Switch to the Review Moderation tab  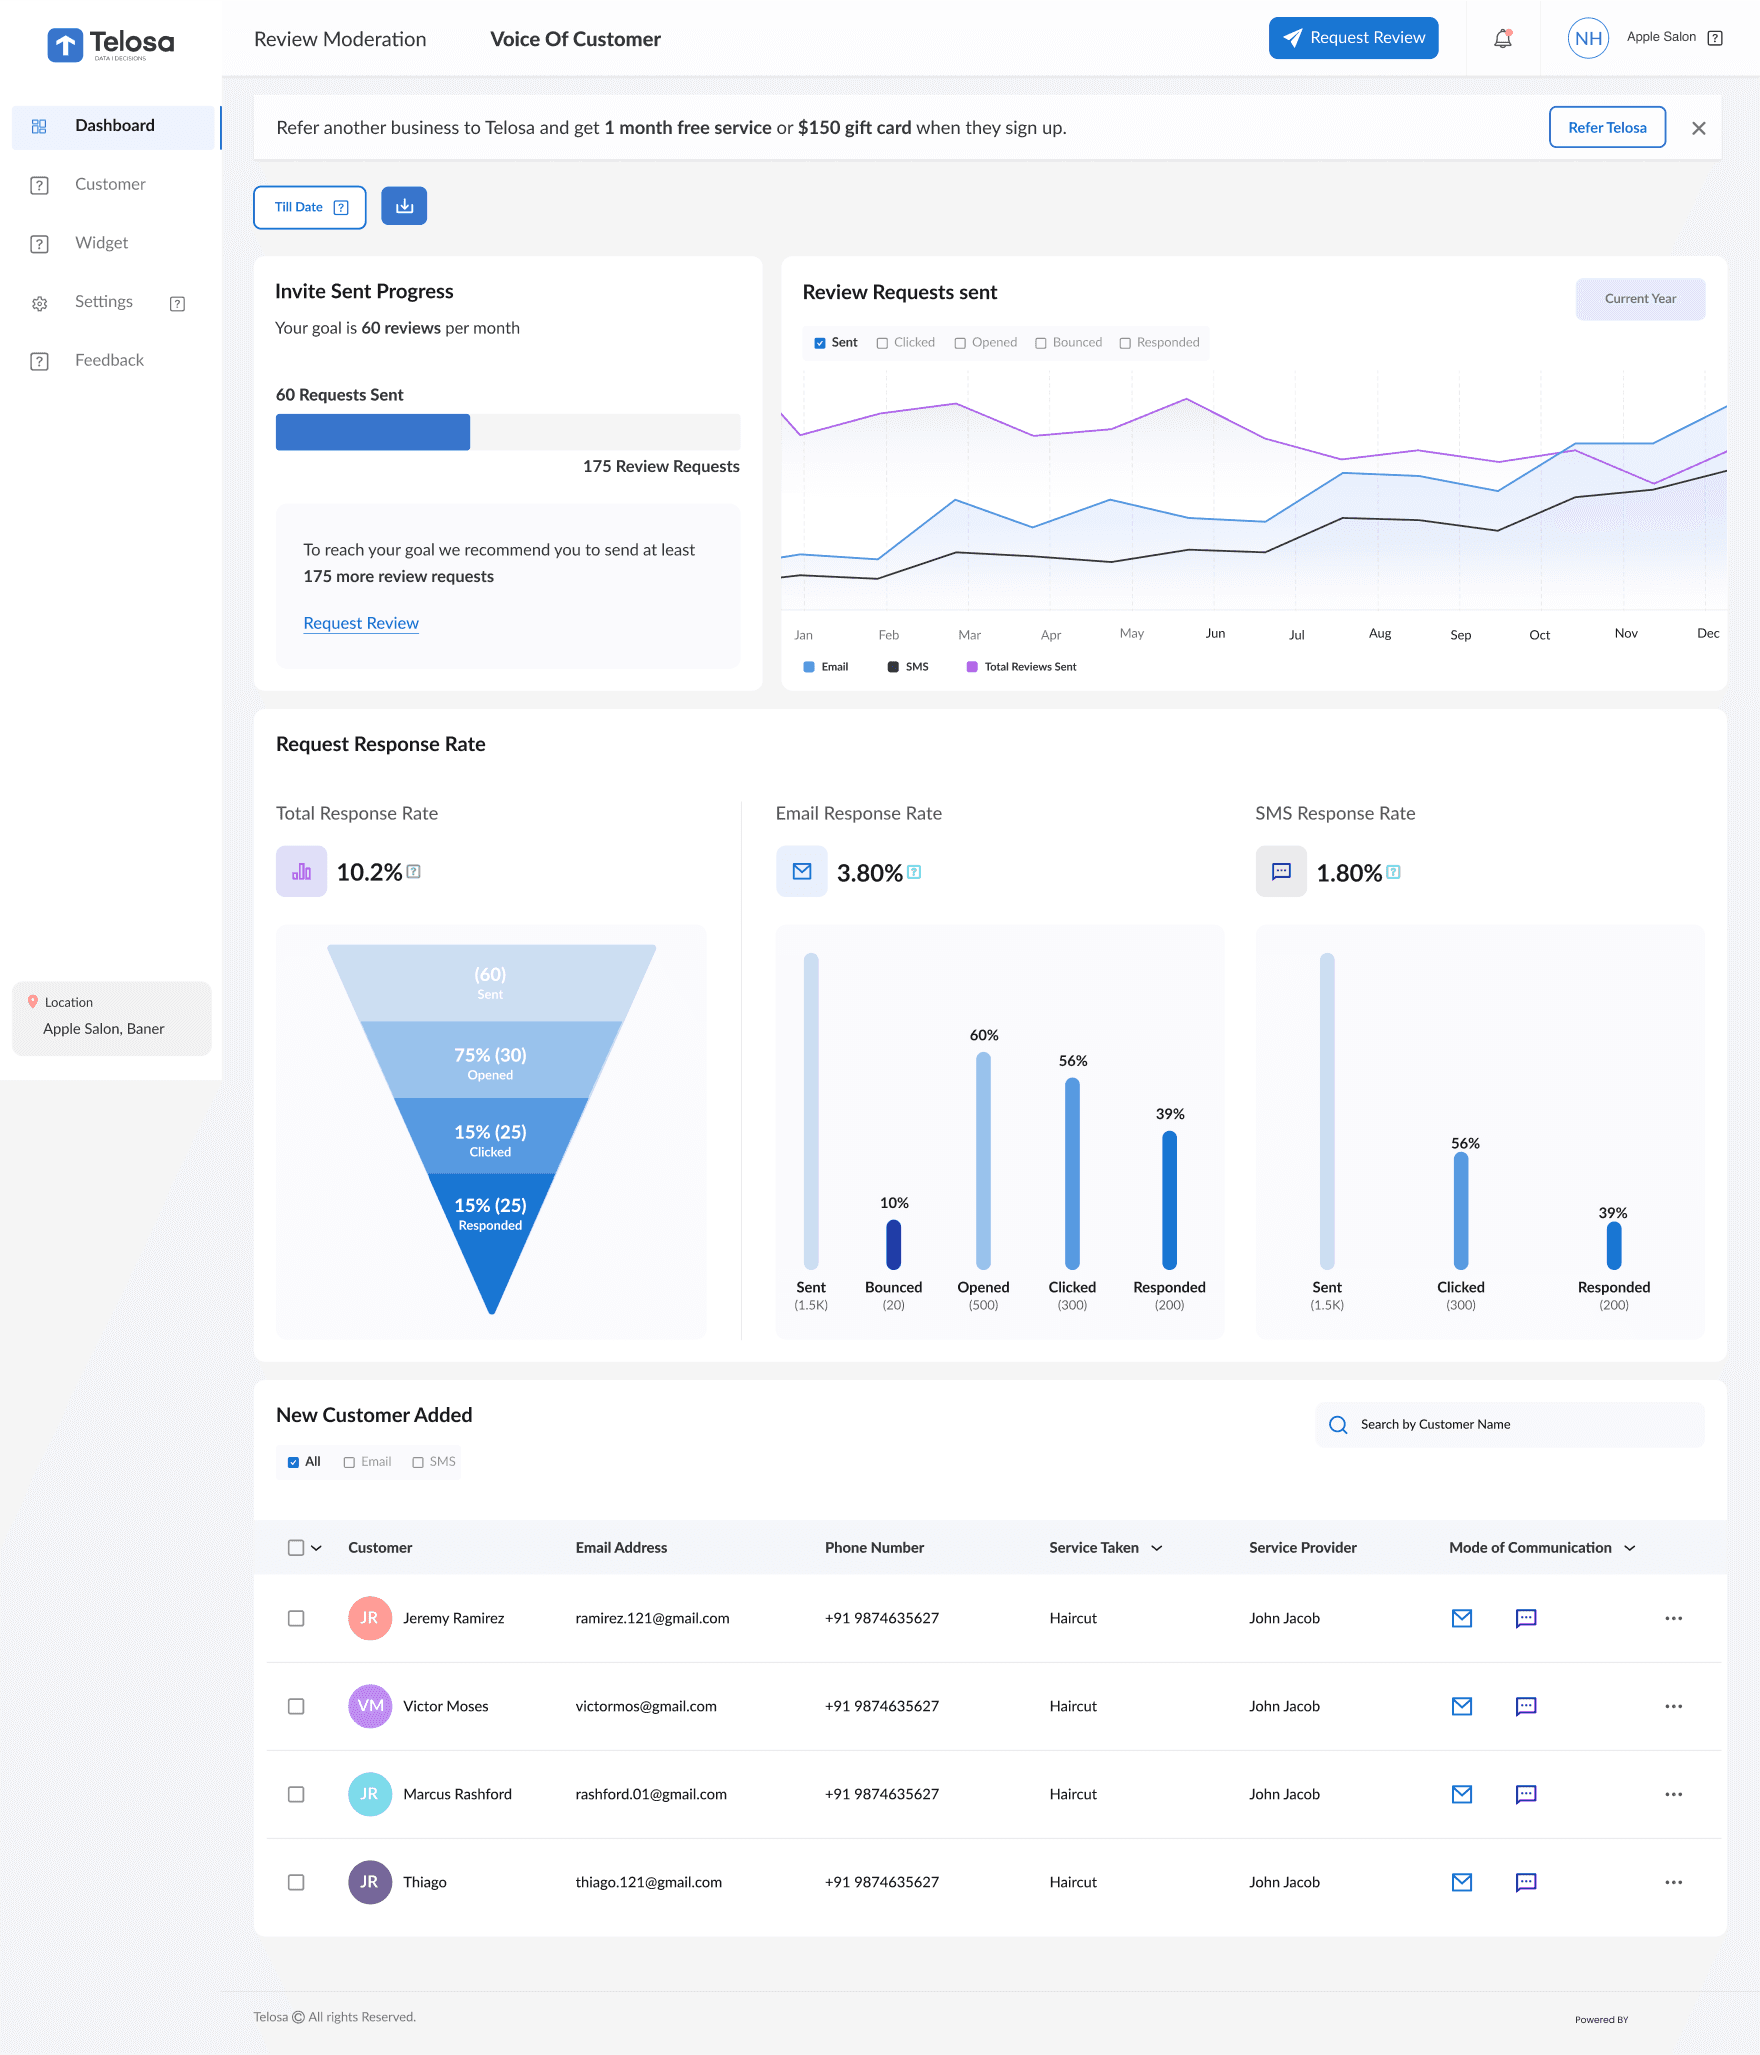click(340, 39)
